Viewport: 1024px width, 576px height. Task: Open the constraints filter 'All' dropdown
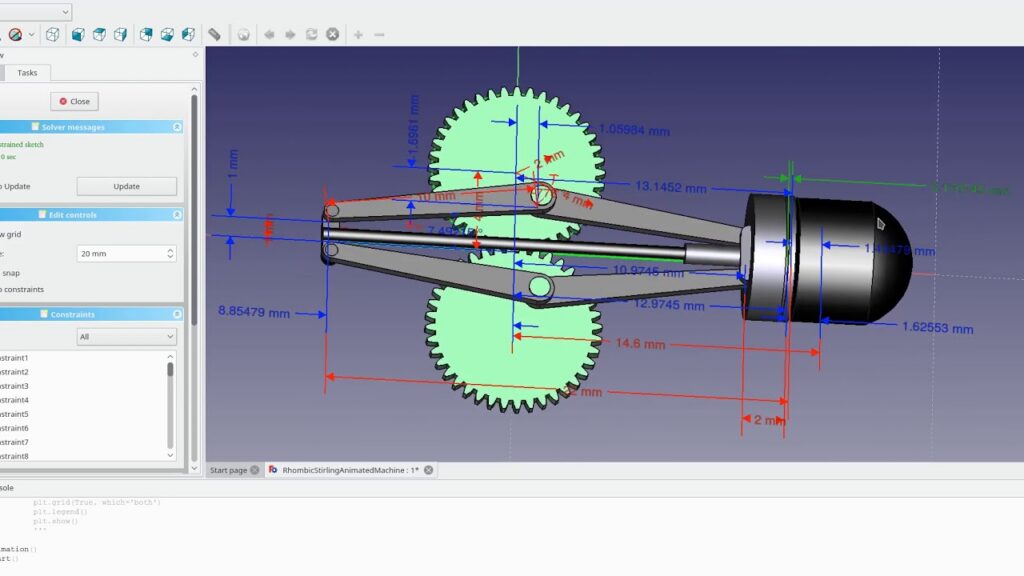pyautogui.click(x=126, y=337)
